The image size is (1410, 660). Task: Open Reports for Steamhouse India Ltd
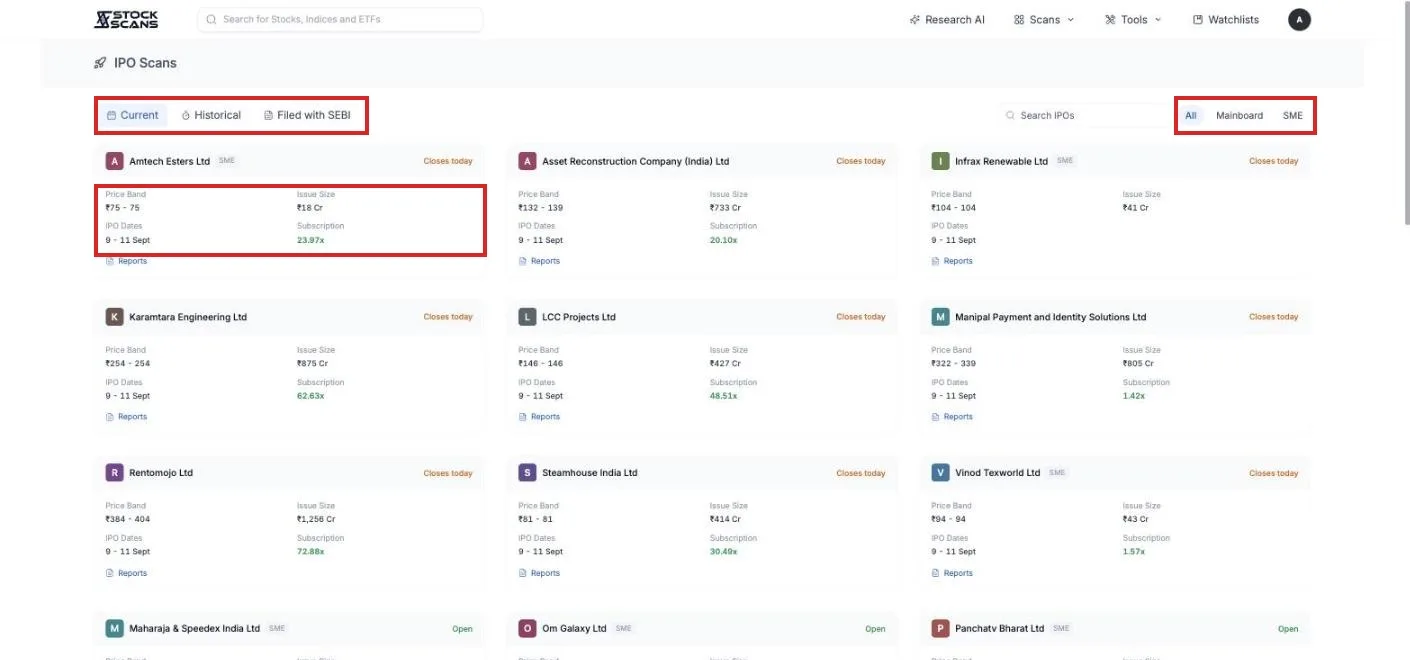[x=539, y=573]
